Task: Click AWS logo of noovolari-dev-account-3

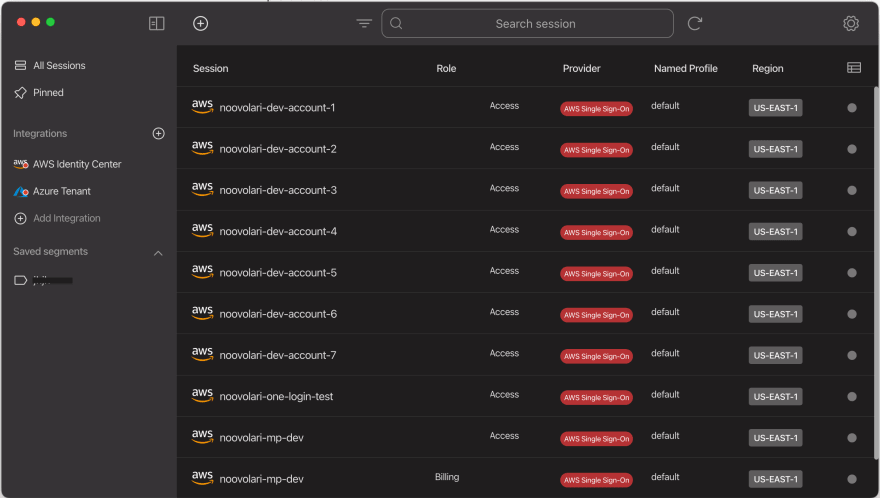Action: coord(202,189)
